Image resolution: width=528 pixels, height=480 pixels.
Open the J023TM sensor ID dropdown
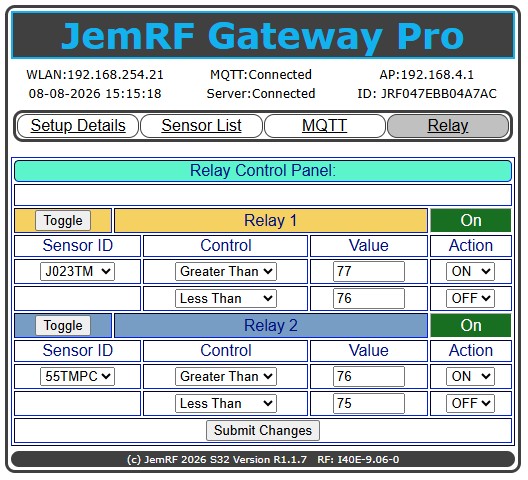77,271
